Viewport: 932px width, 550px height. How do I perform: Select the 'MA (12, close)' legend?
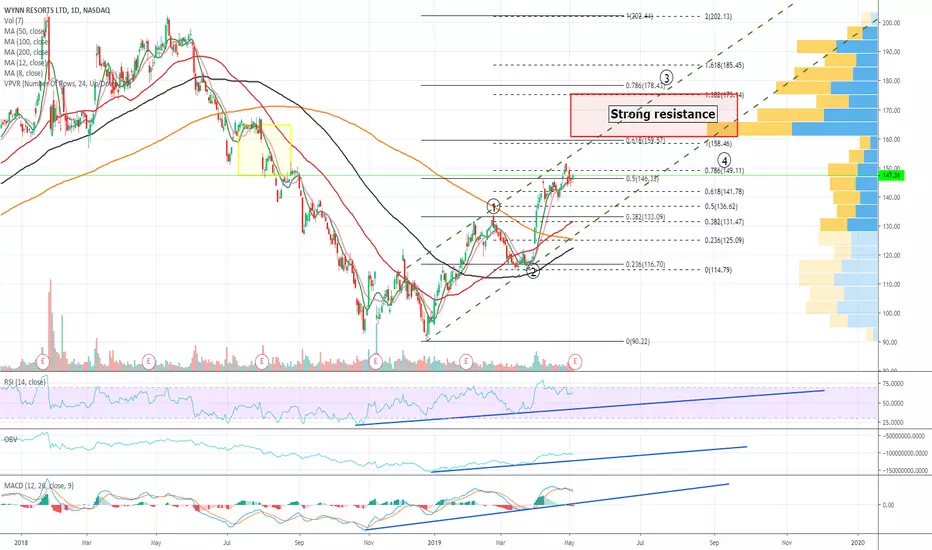25,62
